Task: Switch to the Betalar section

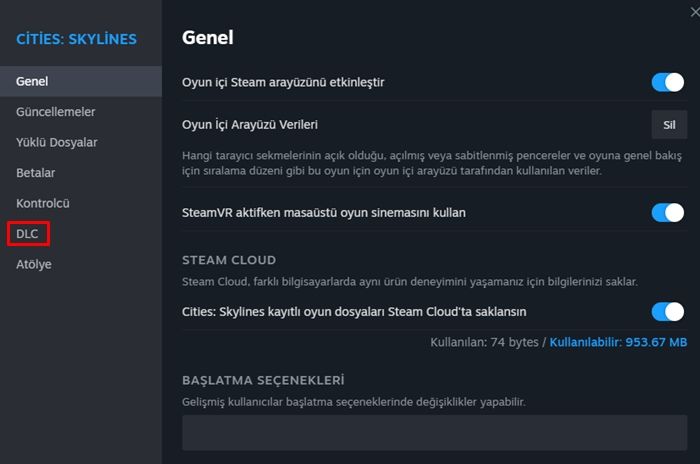Action: (x=36, y=173)
